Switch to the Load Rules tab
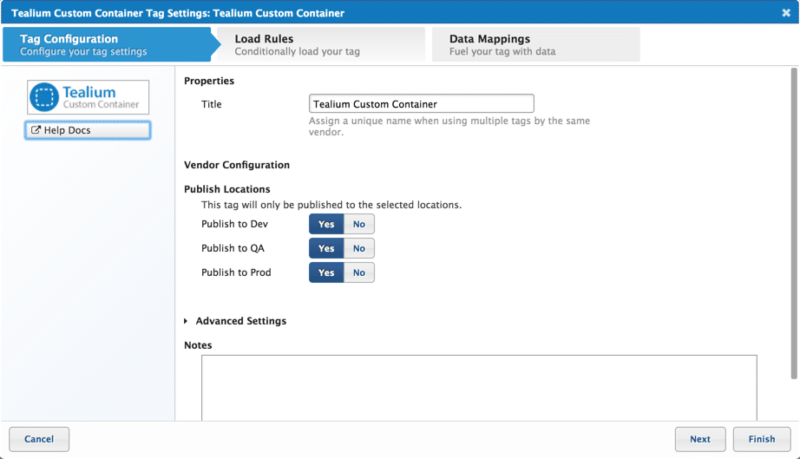800x459 pixels. point(321,44)
